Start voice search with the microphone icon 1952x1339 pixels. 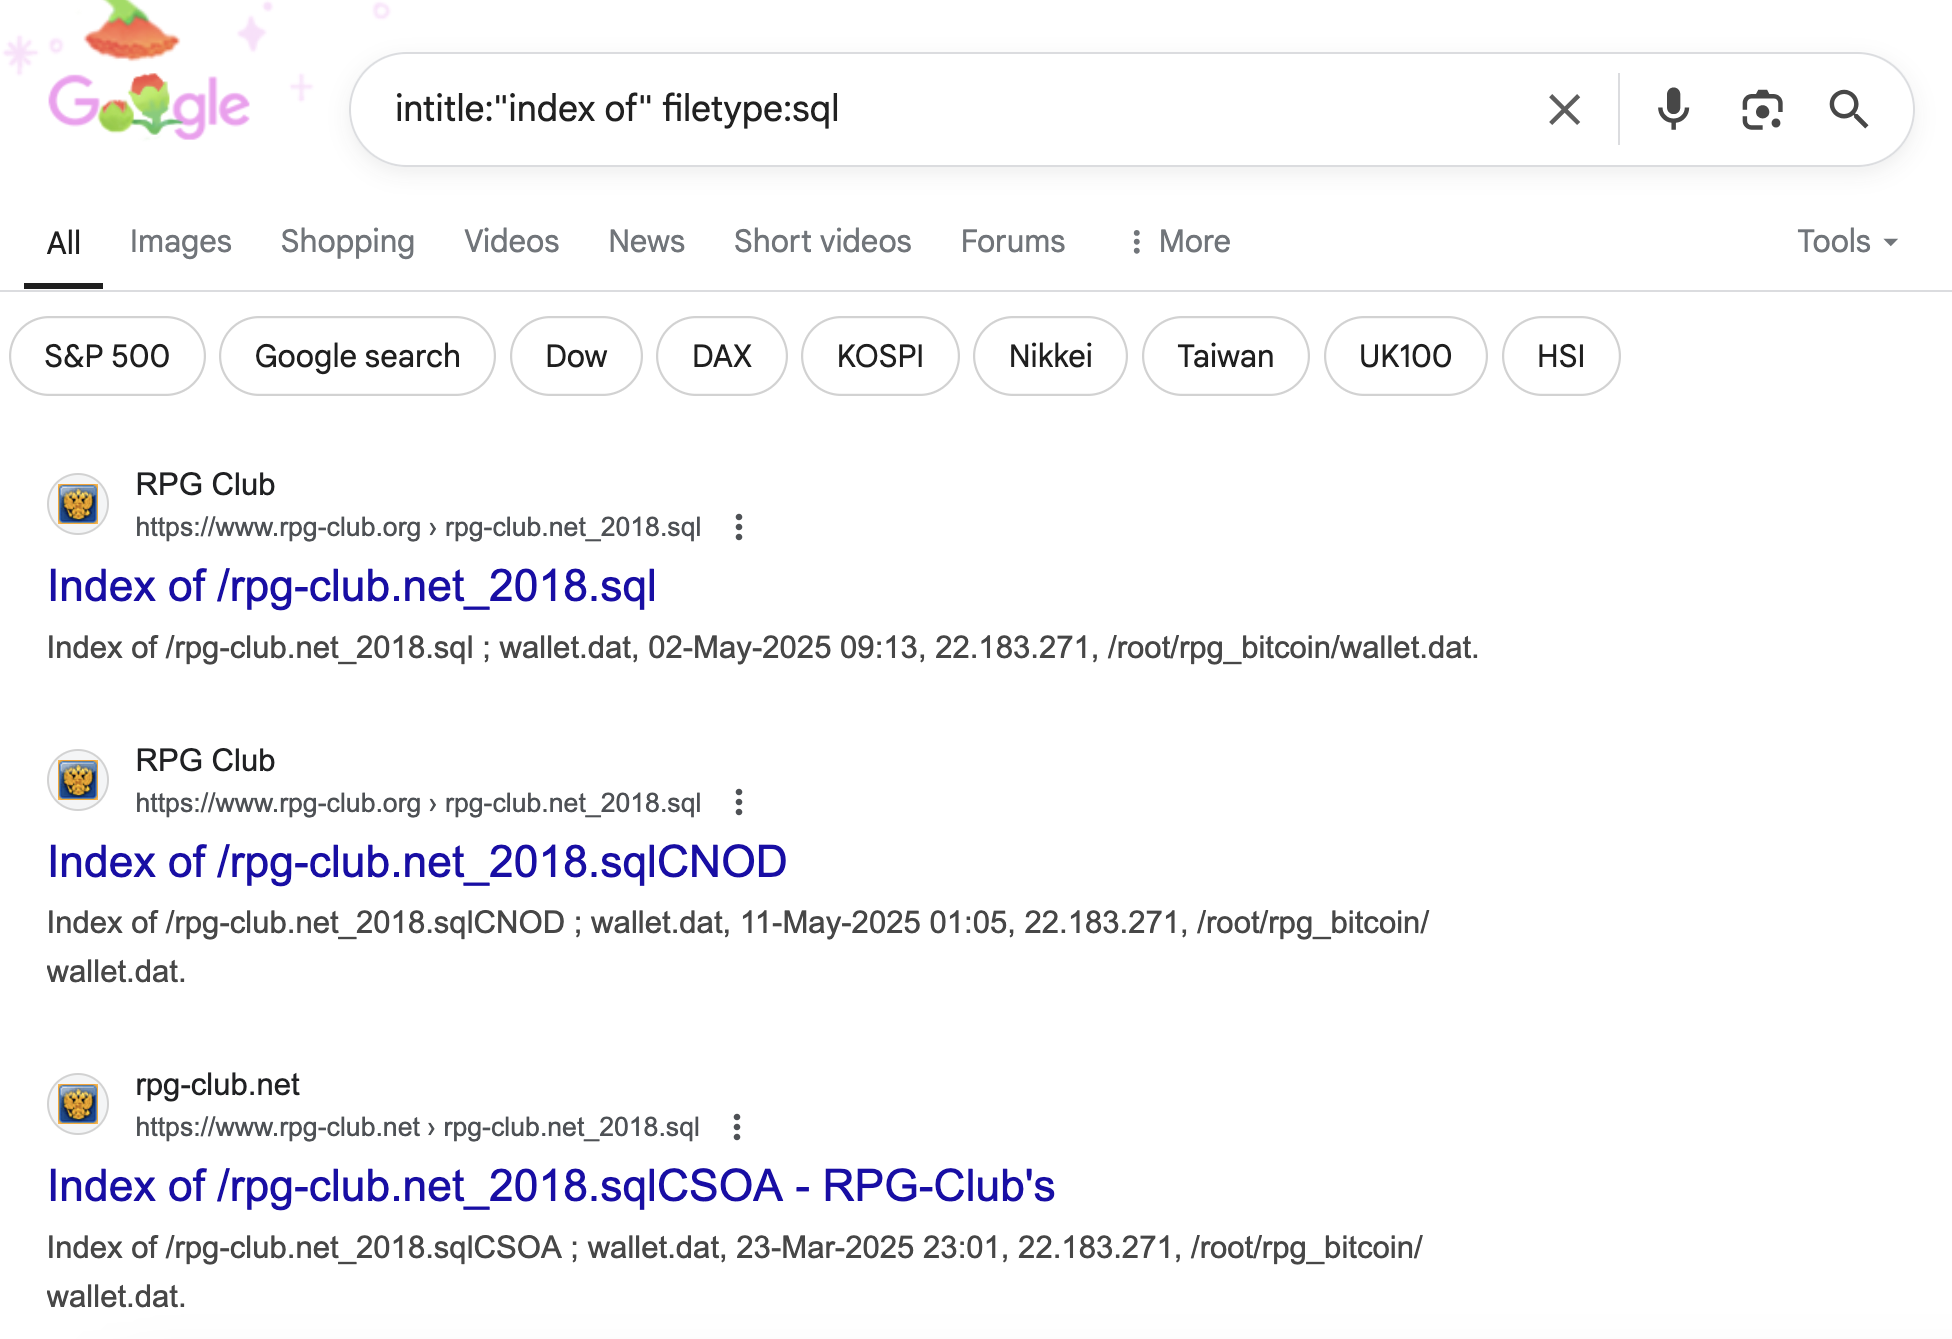(1673, 109)
